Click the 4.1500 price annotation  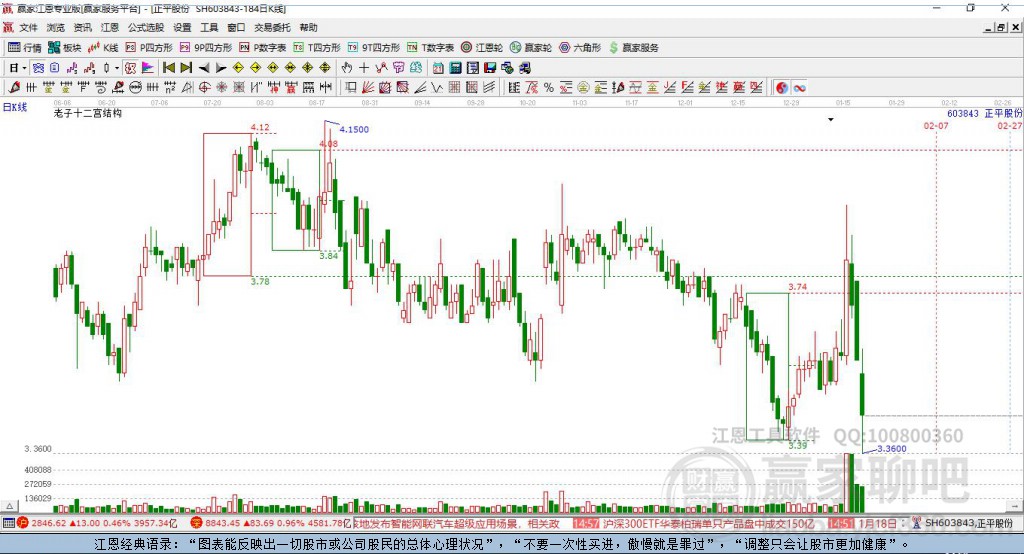354,129
